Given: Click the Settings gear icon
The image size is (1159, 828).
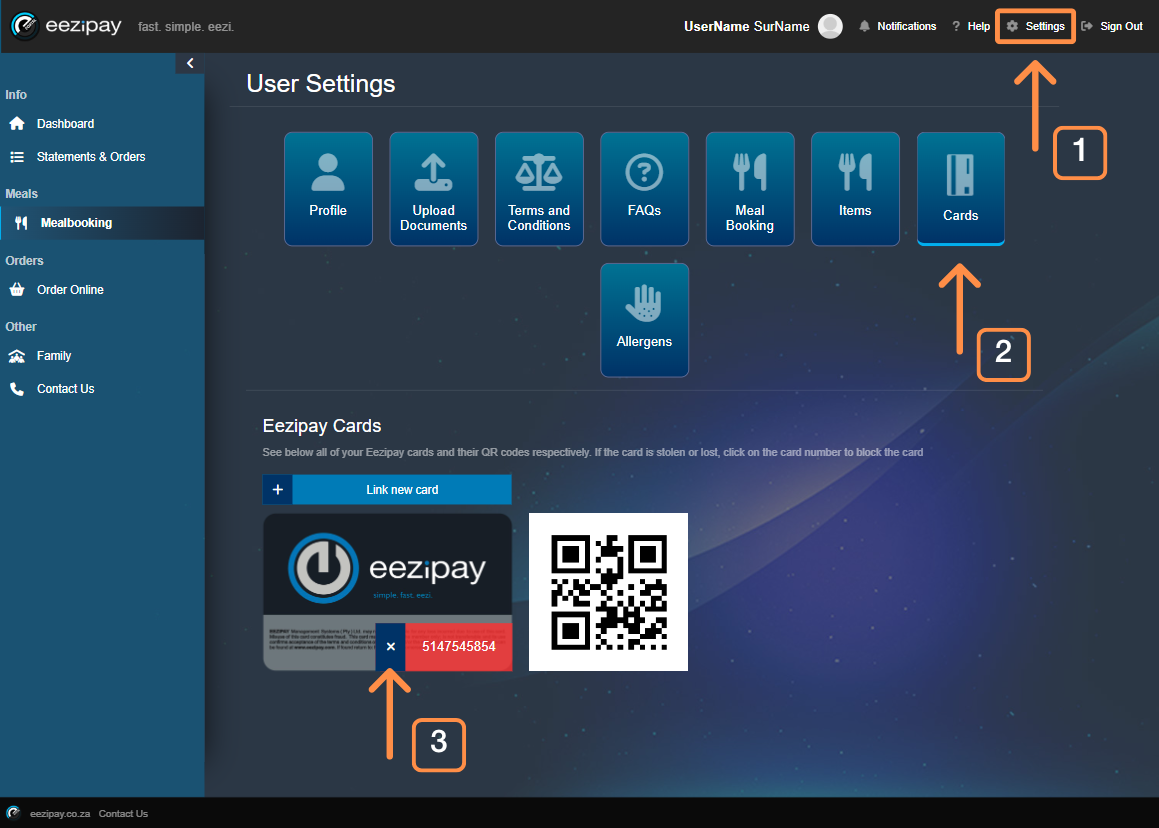Looking at the screenshot, I should tap(1012, 27).
